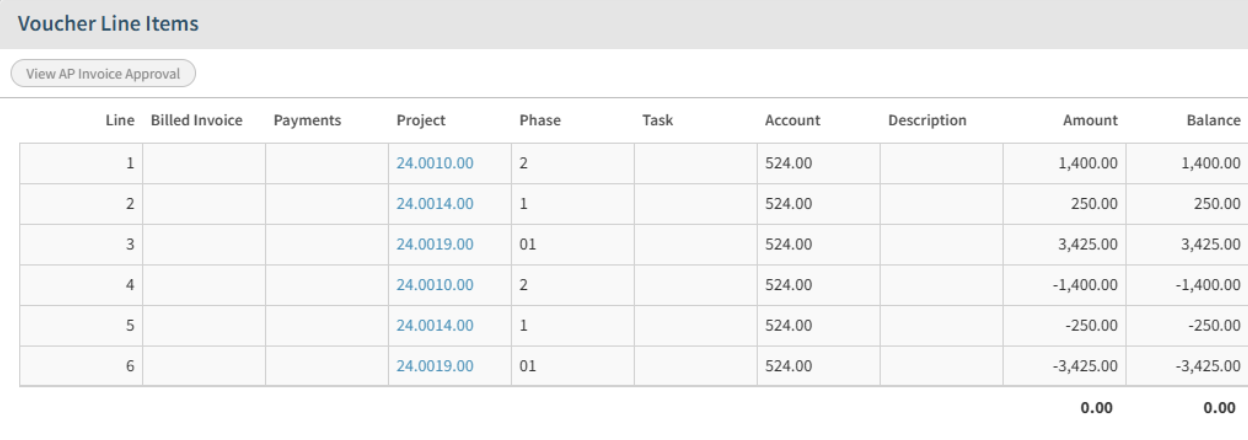Image resolution: width=1248 pixels, height=440 pixels.
Task: Click the View AP Invoice Approval button
Action: [x=103, y=74]
